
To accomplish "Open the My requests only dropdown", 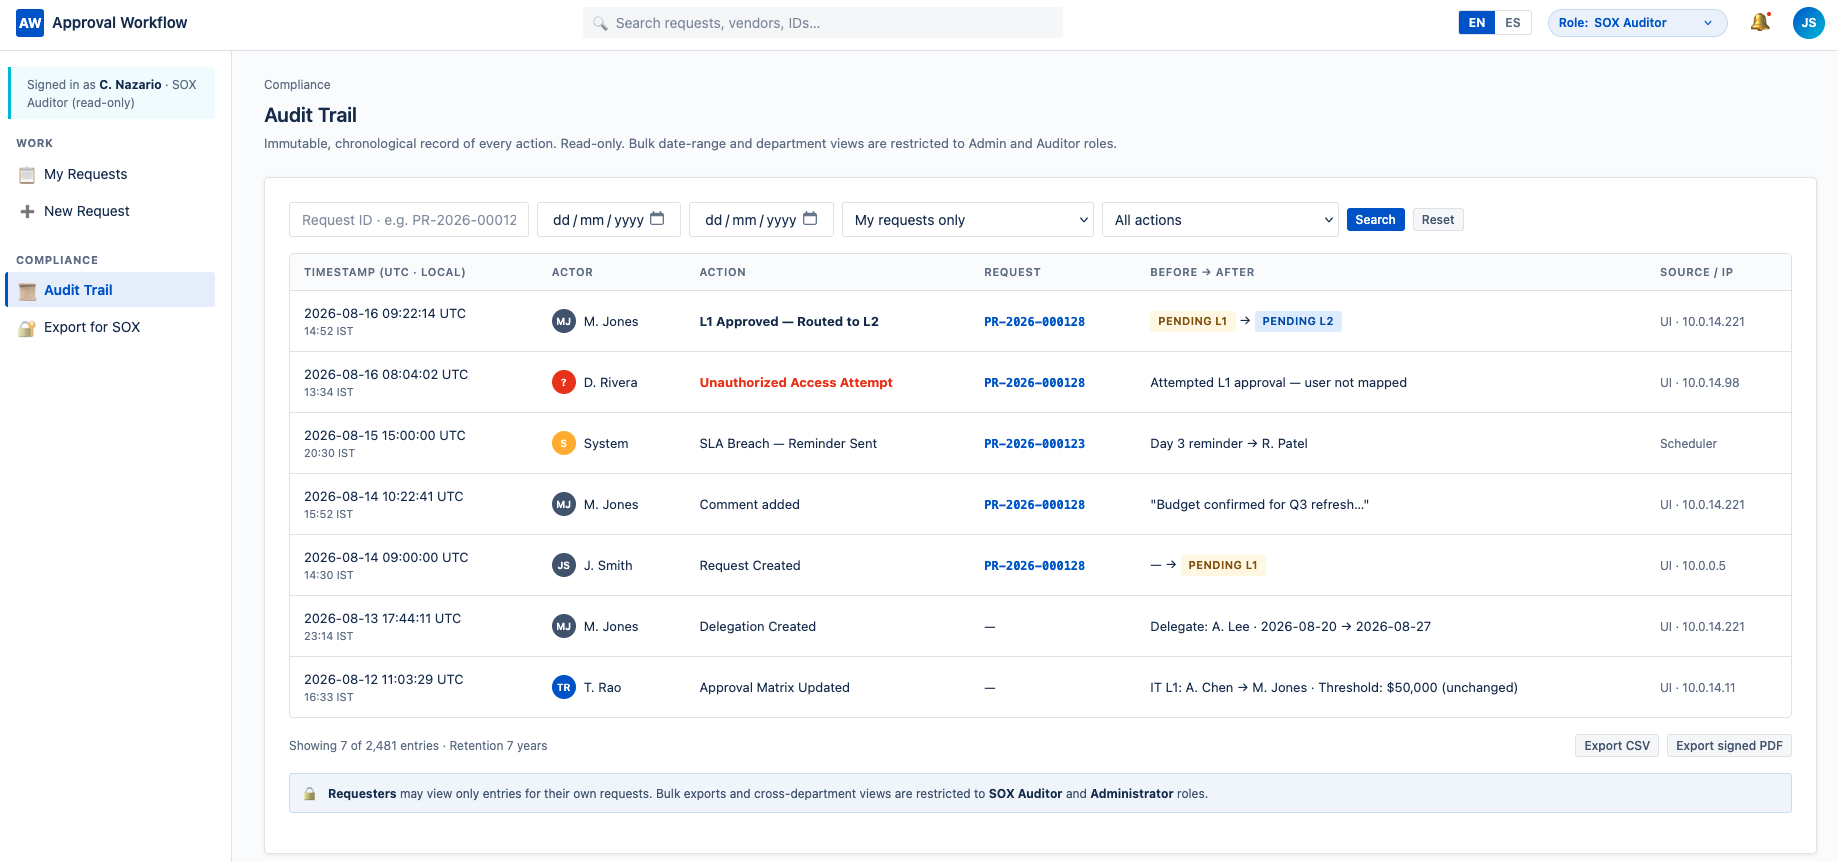I will click(x=968, y=220).
